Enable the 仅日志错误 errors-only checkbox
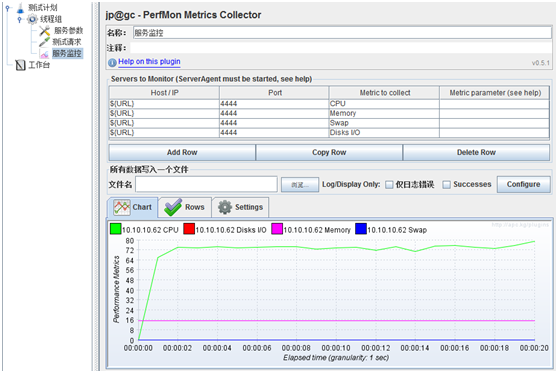This screenshot has width=558, height=373. [389, 185]
